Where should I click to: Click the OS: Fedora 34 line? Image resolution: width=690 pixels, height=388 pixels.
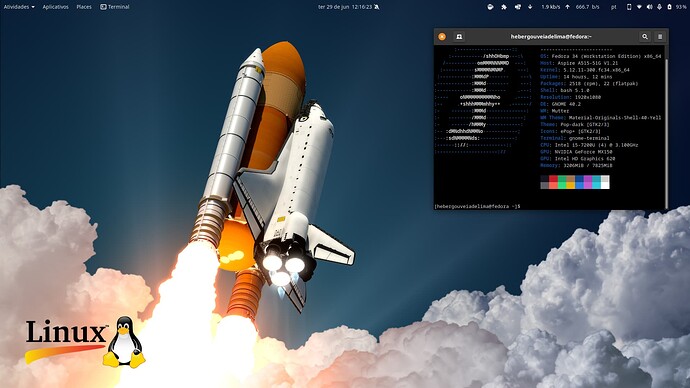(601, 56)
